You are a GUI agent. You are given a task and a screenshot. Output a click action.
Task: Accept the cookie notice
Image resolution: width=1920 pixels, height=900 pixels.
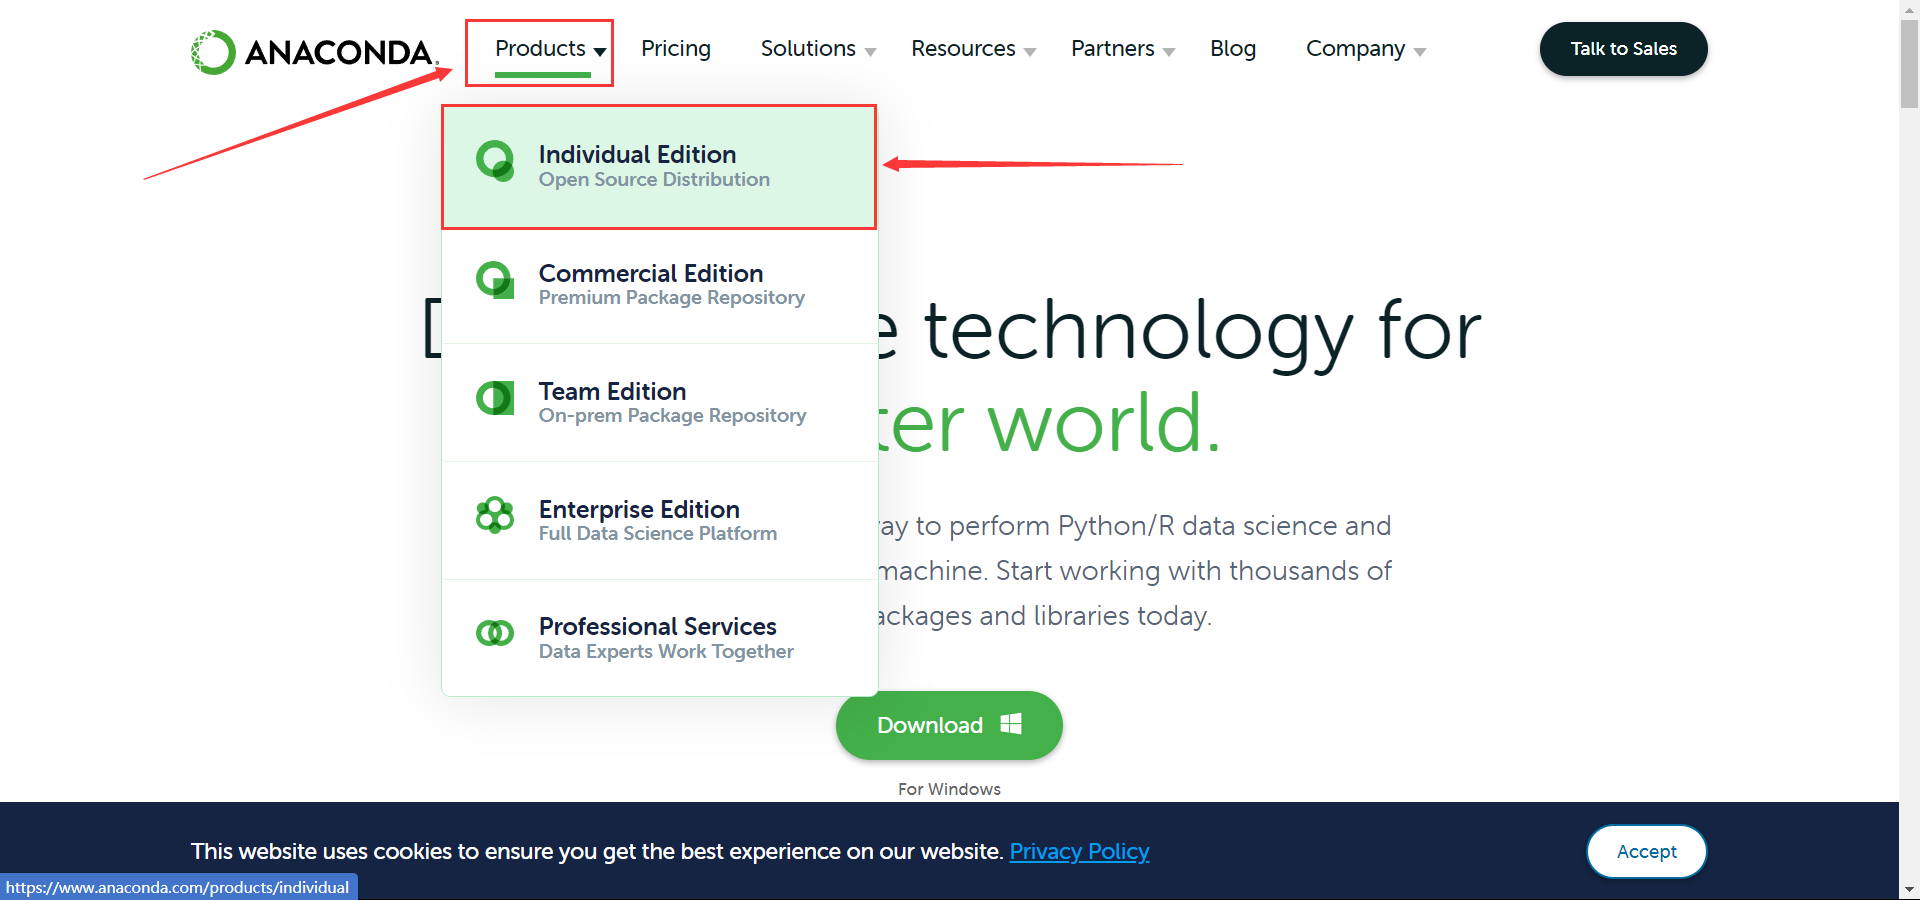point(1647,851)
